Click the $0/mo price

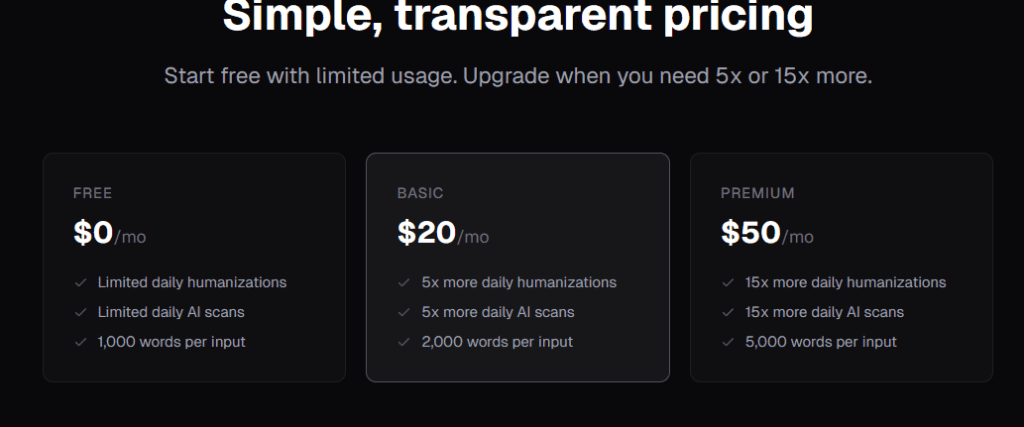coord(109,233)
